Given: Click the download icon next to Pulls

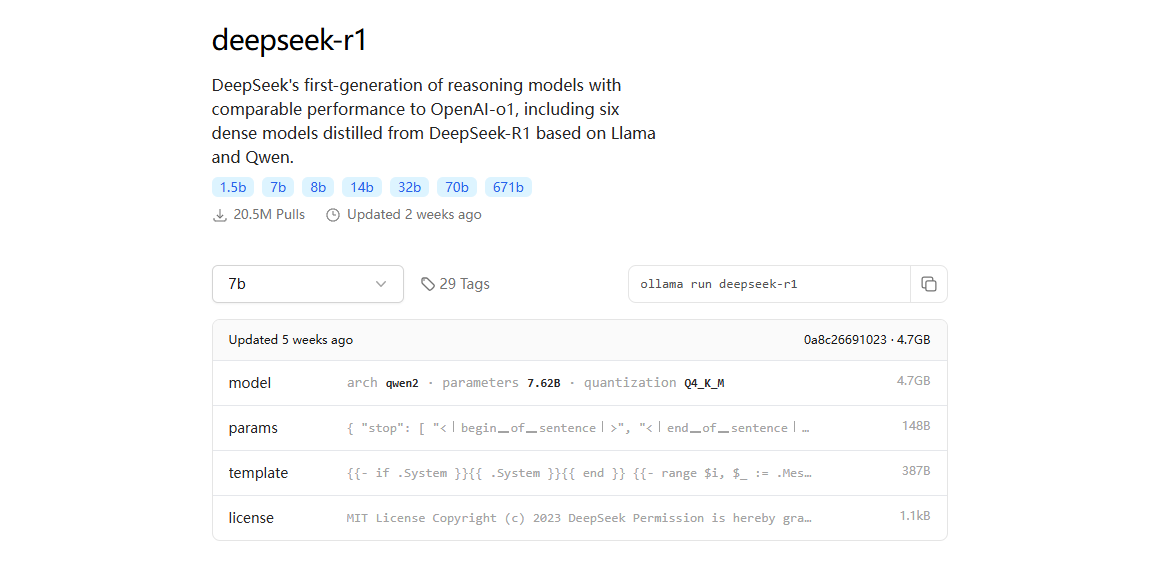Looking at the screenshot, I should [220, 215].
